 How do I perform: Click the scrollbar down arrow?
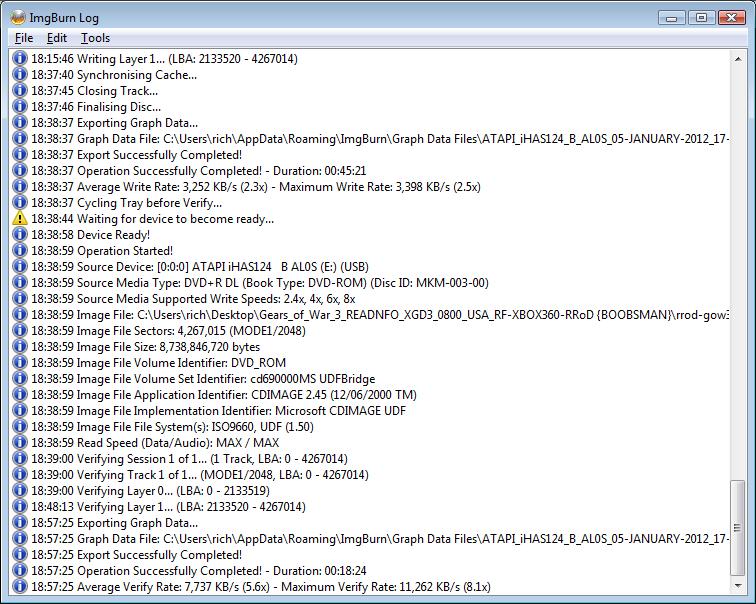pyautogui.click(x=738, y=587)
